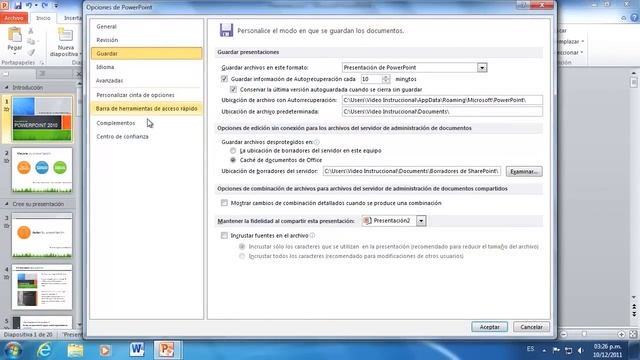Enable Incrustar fuentes en el archivo
The width and height of the screenshot is (640, 360).
(x=224, y=235)
